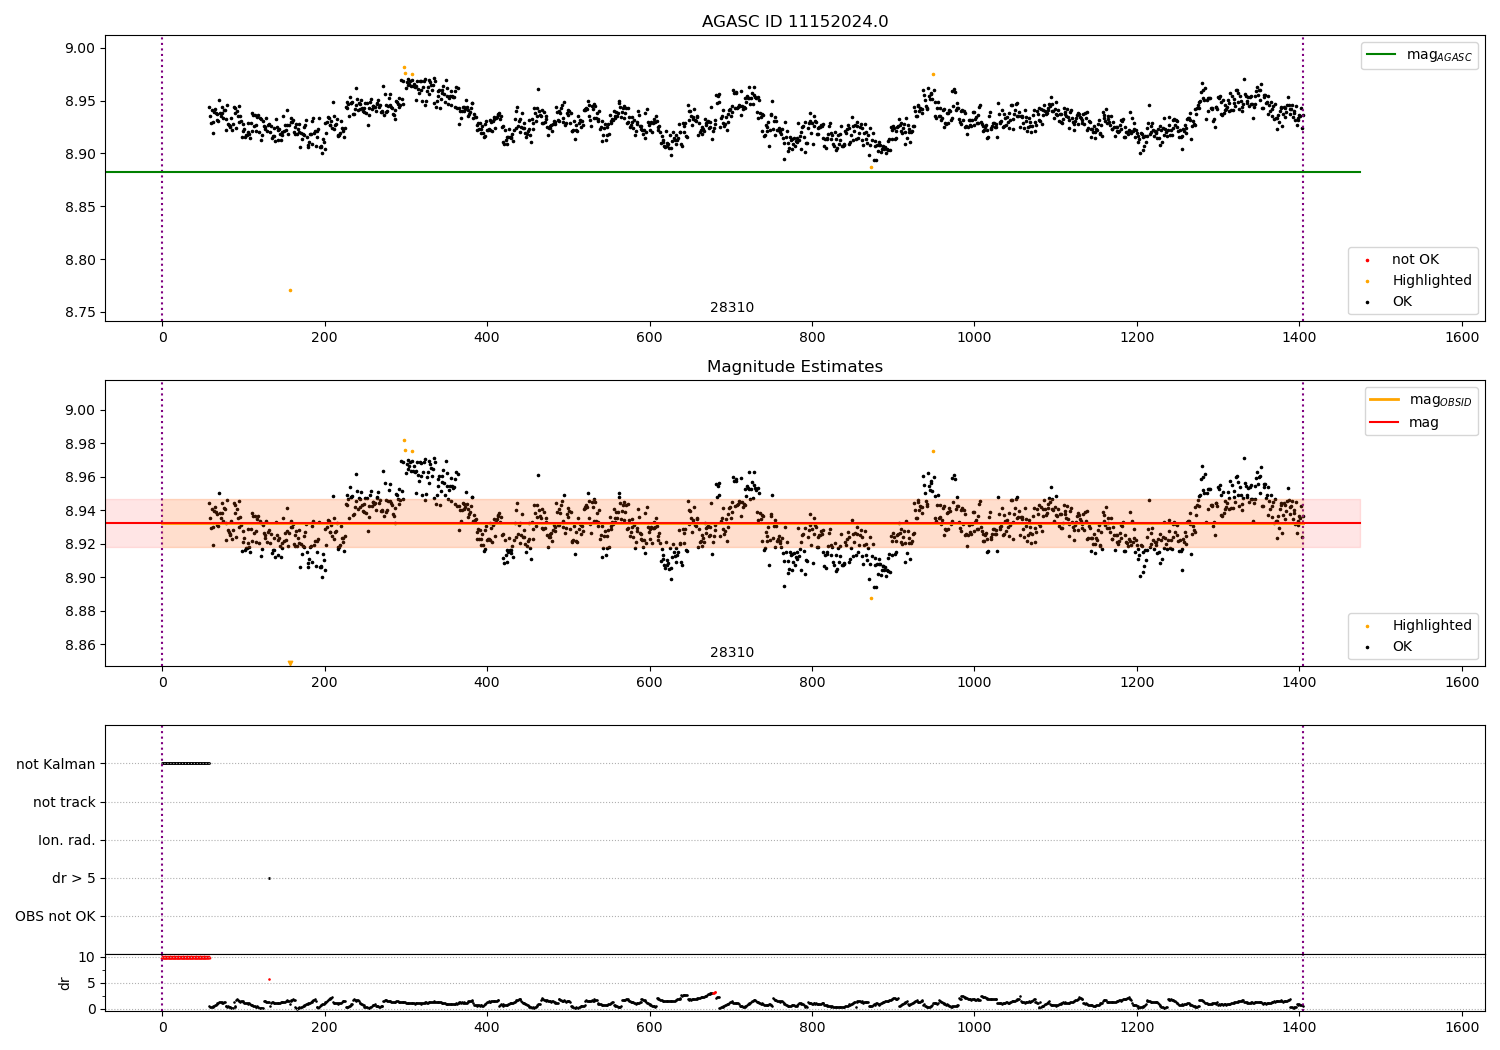Click the OK legend entry in Magnitude Estimates plot
The image size is (1500, 1050).
pyautogui.click(x=1390, y=646)
